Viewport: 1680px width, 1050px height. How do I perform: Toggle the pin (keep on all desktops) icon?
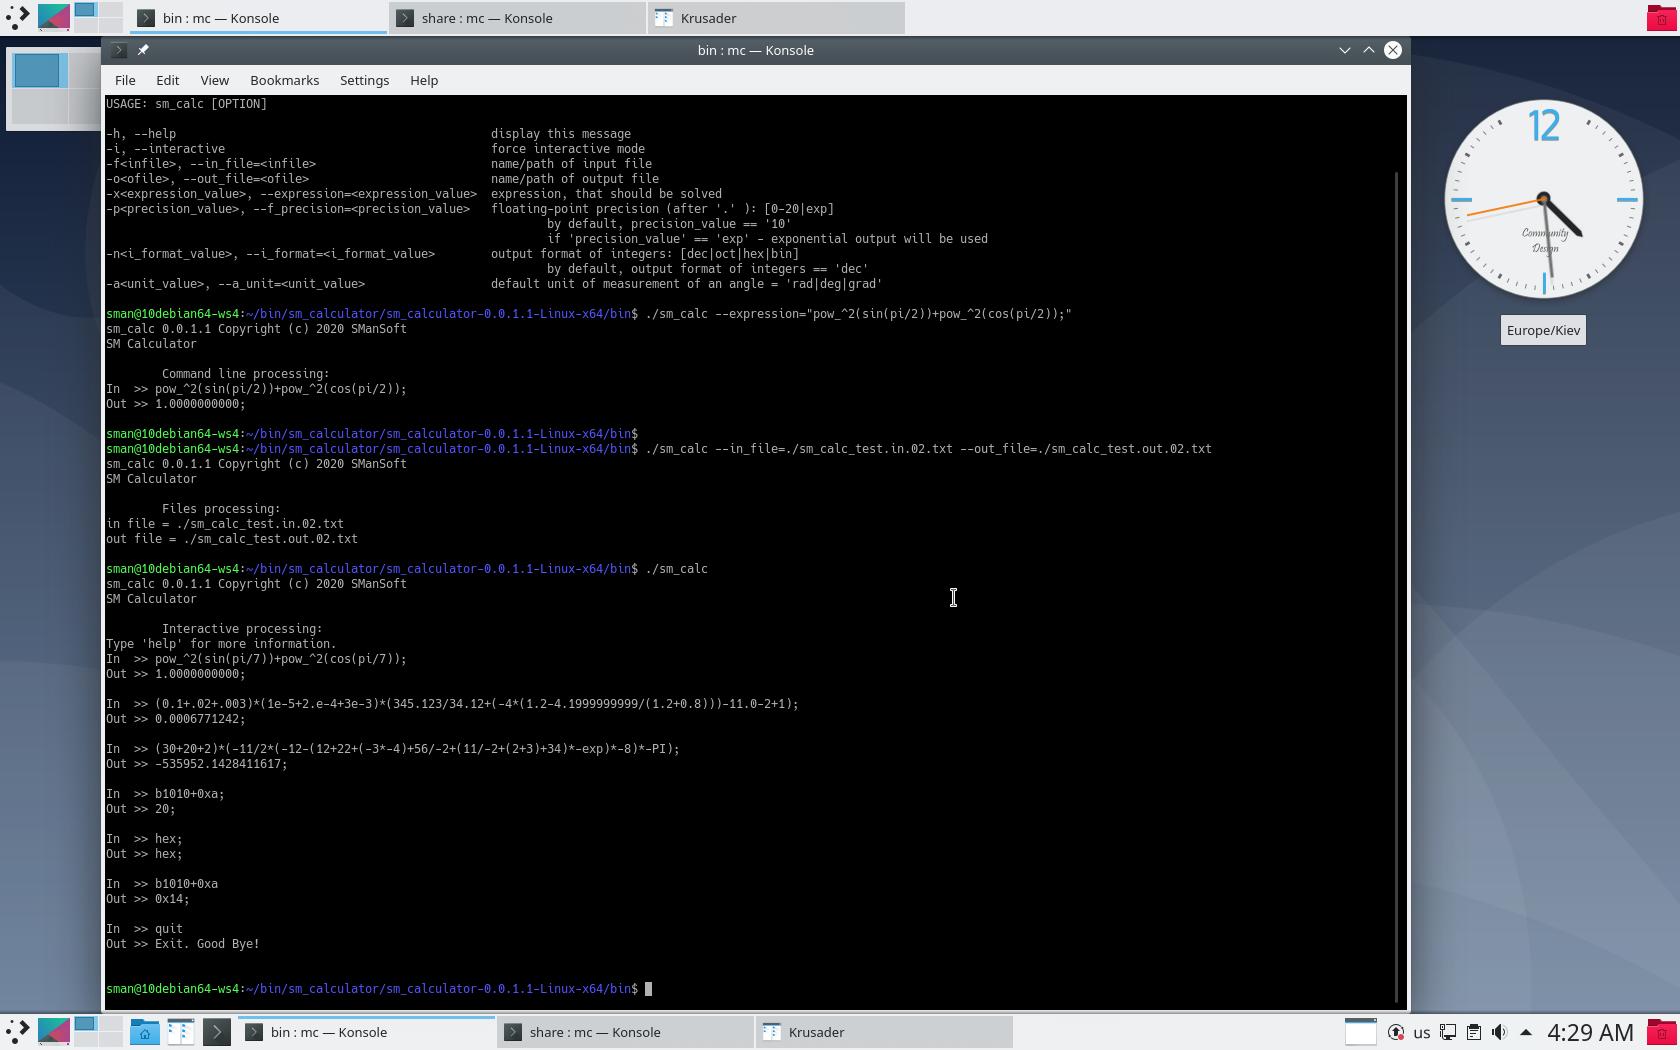click(143, 50)
